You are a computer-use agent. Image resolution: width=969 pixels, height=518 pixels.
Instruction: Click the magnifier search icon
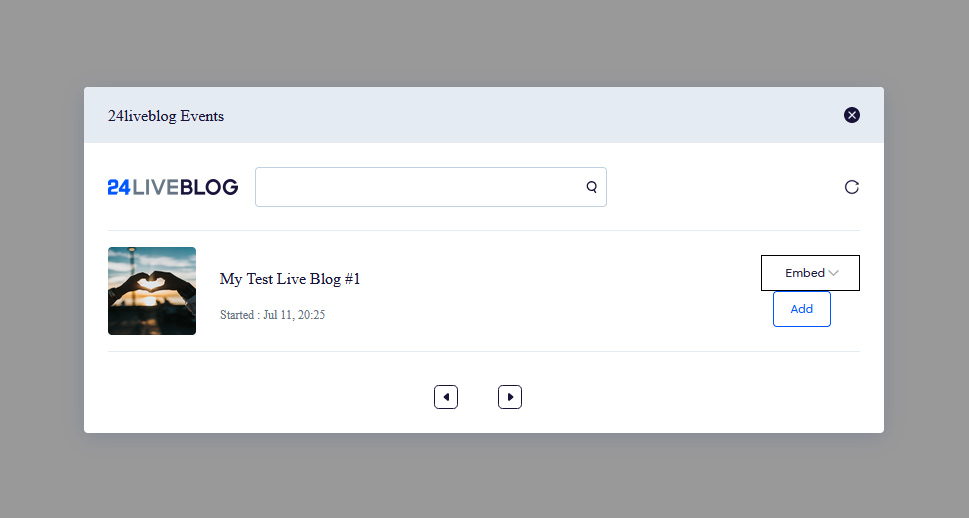coord(591,187)
